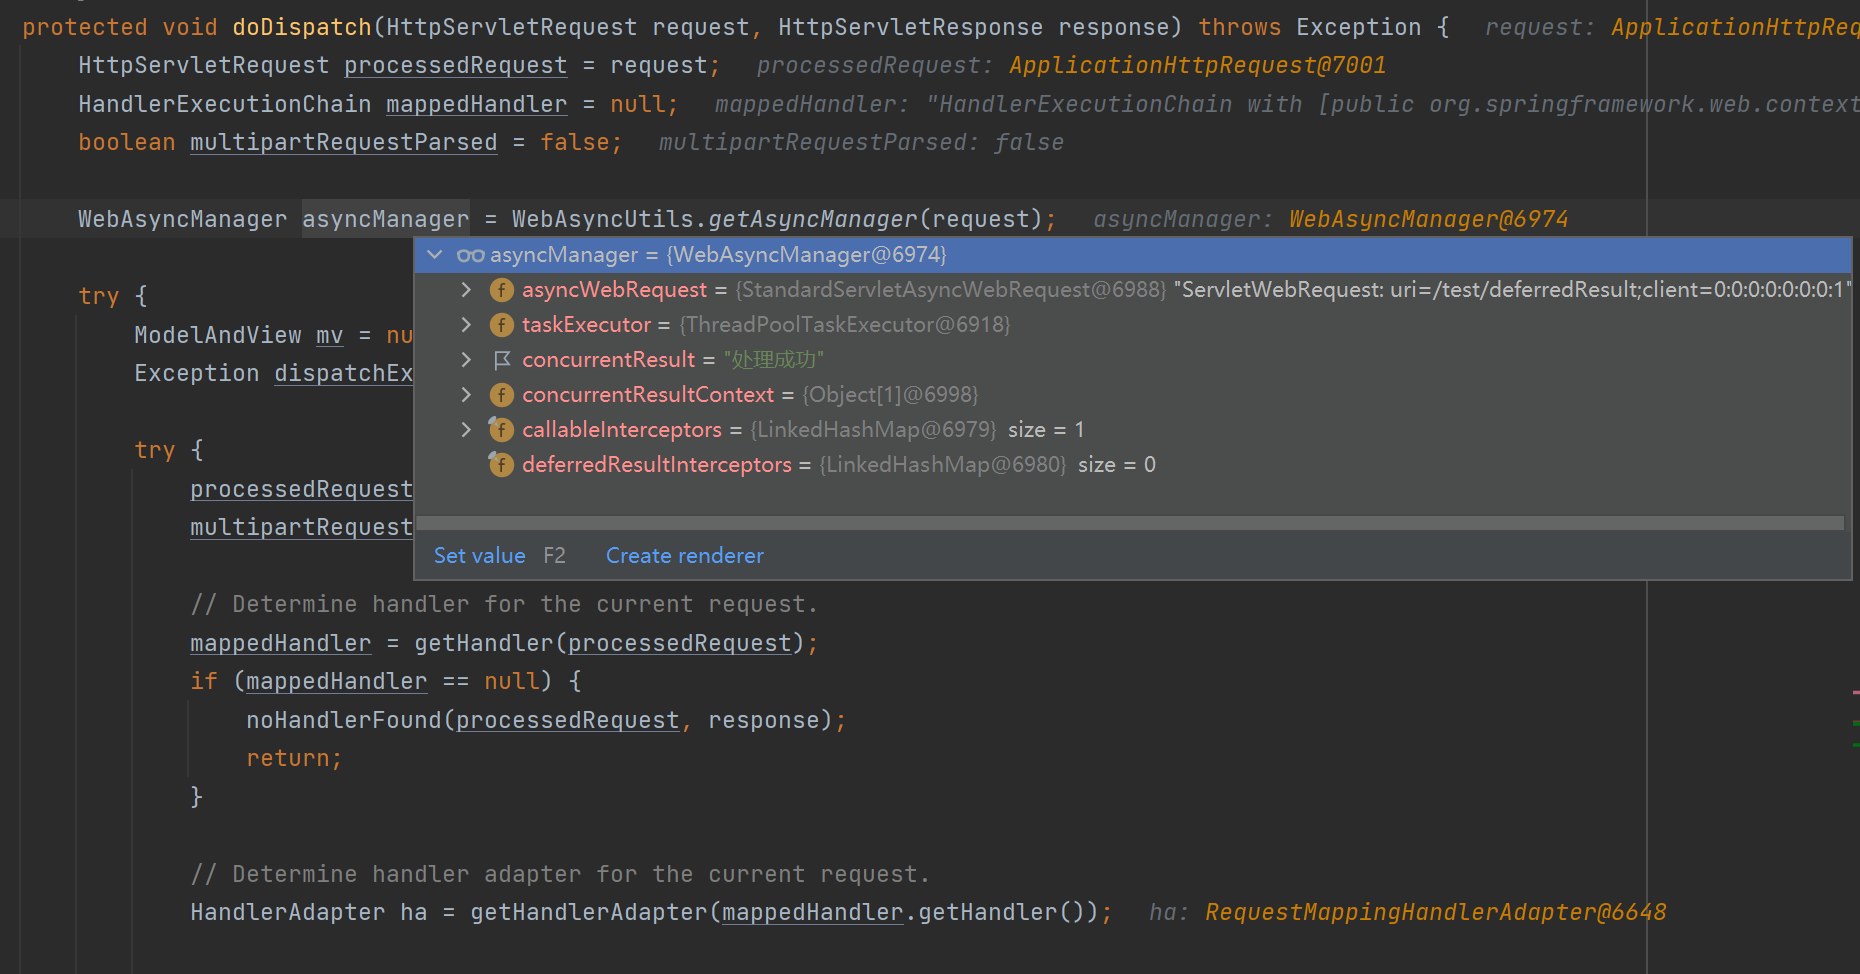Expand the concurrentResultContext field
The image size is (1860, 974).
pos(466,395)
